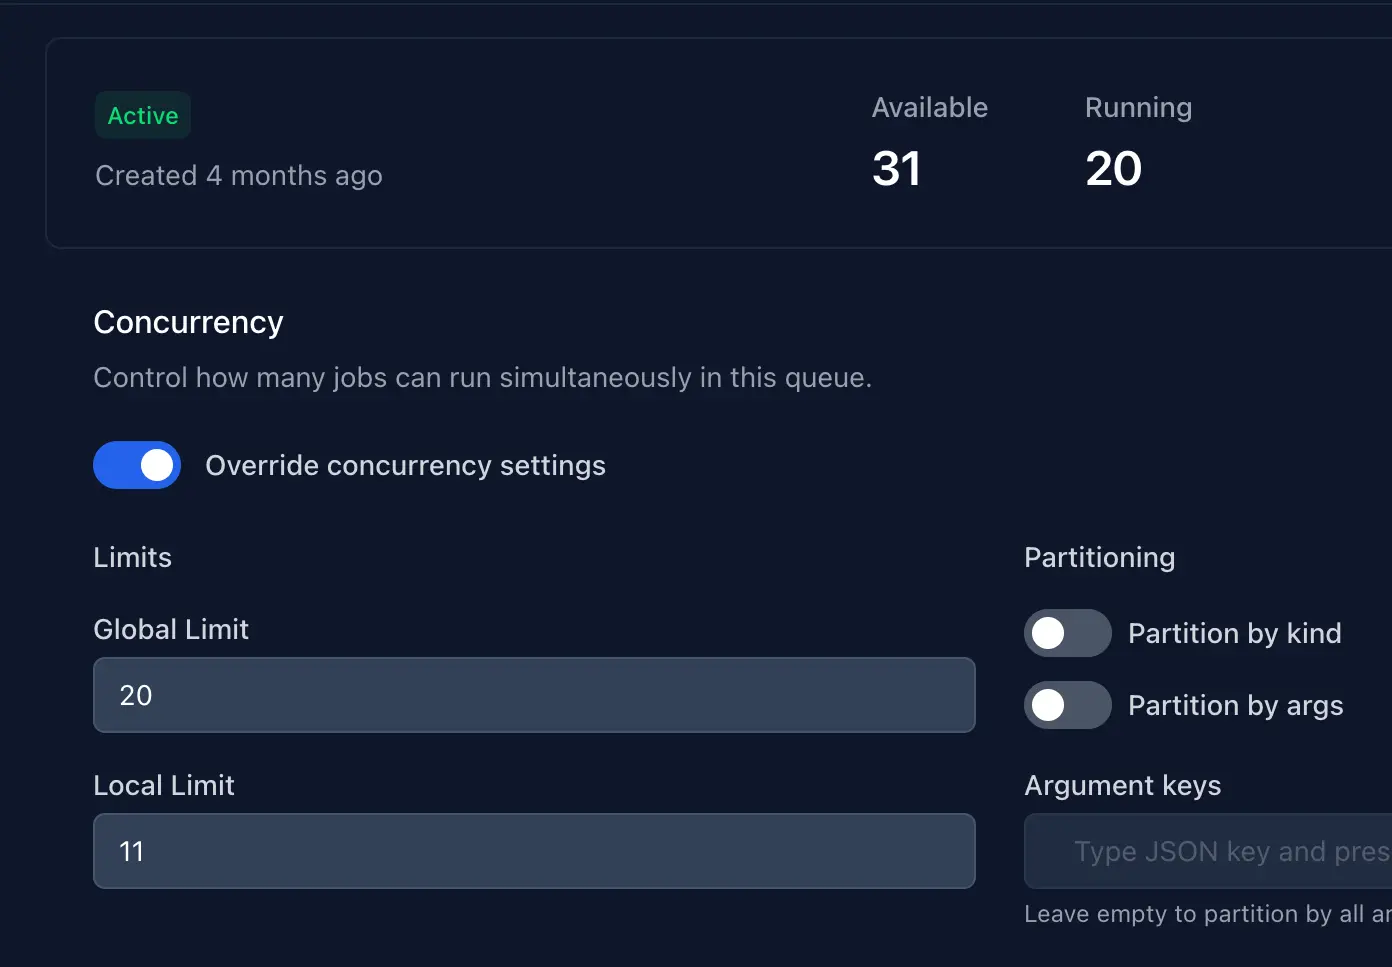
Task: Select the Argument keys JSON key input
Action: tap(1208, 851)
